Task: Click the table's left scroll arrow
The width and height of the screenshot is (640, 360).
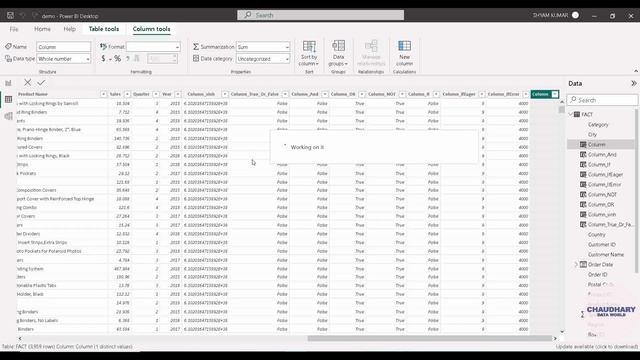Action: pyautogui.click(x=20, y=338)
